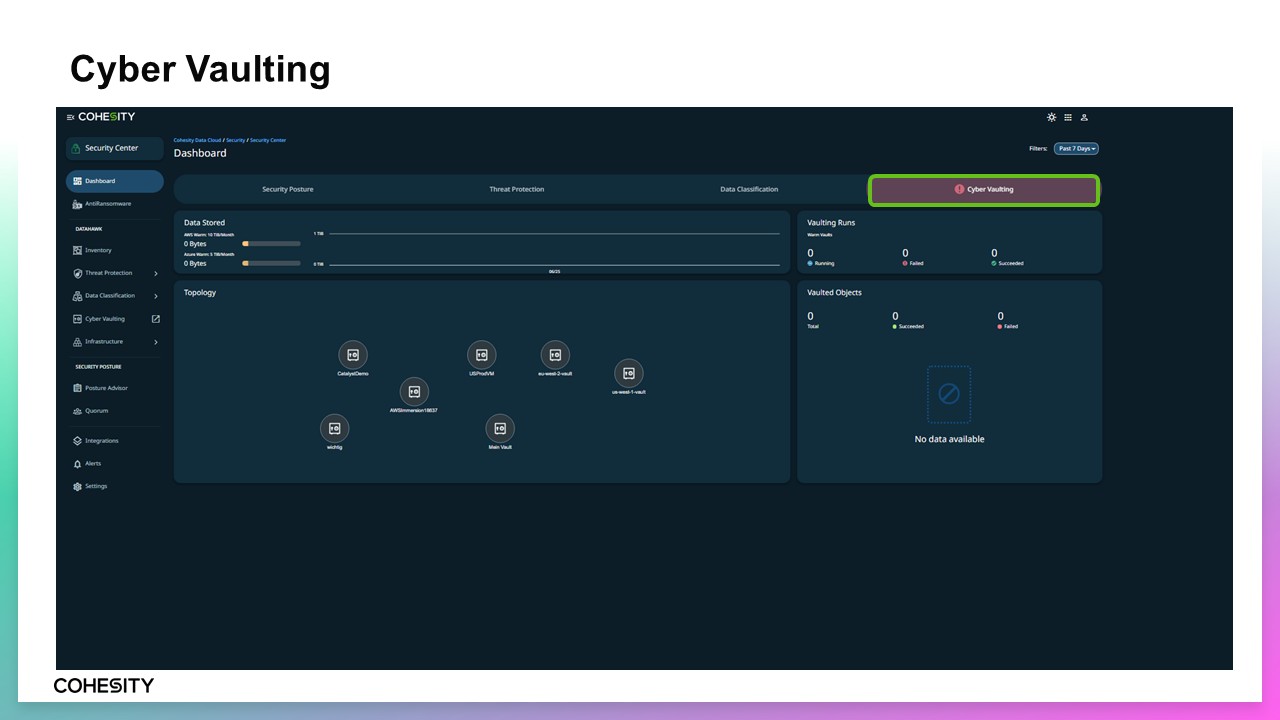
Task: Click the Failed count in Vaulting Runs
Action: pos(905,254)
